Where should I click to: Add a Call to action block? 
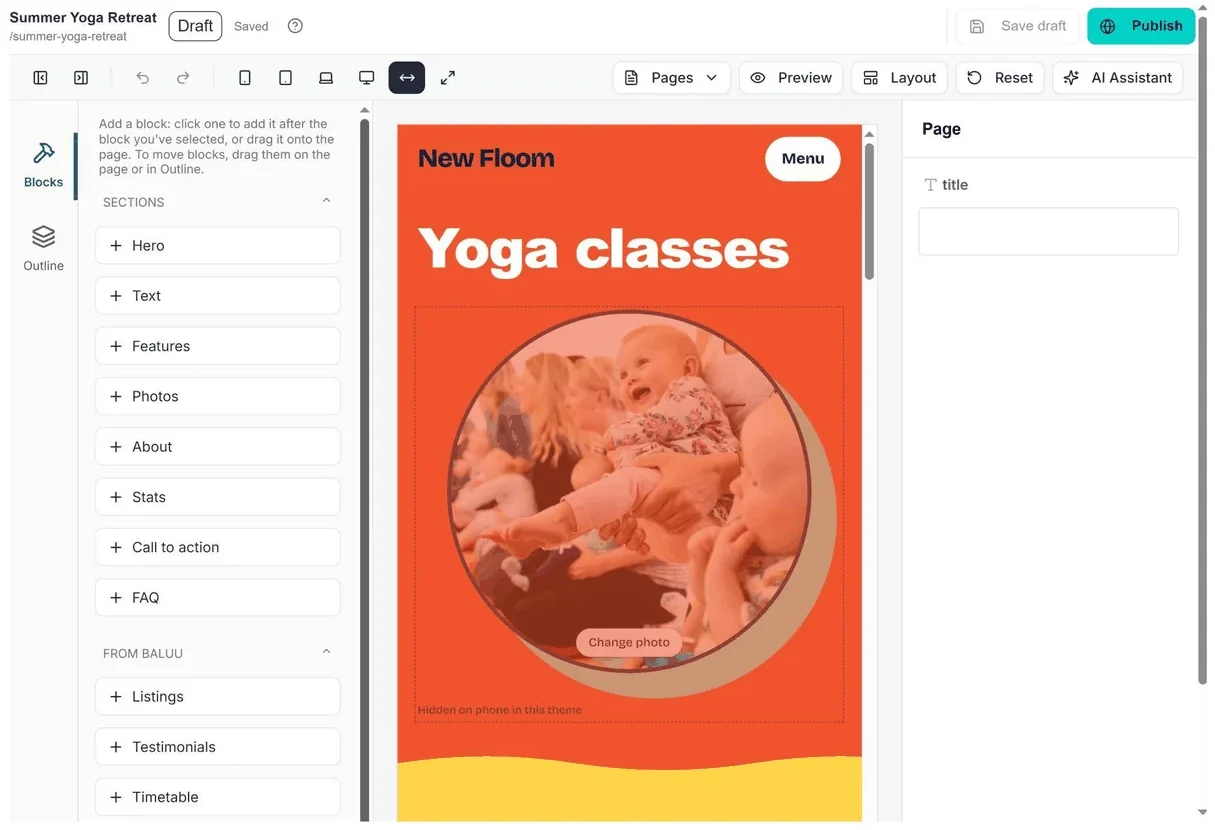point(218,547)
